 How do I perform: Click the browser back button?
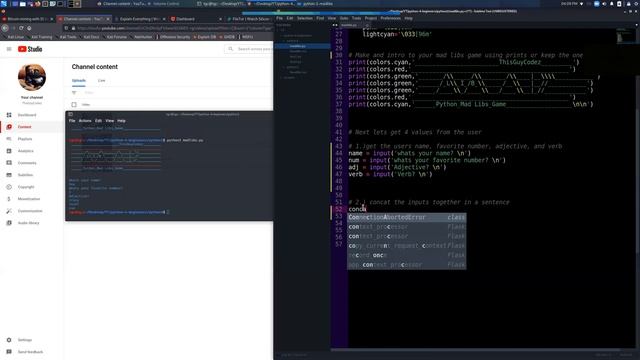[x=5, y=28]
